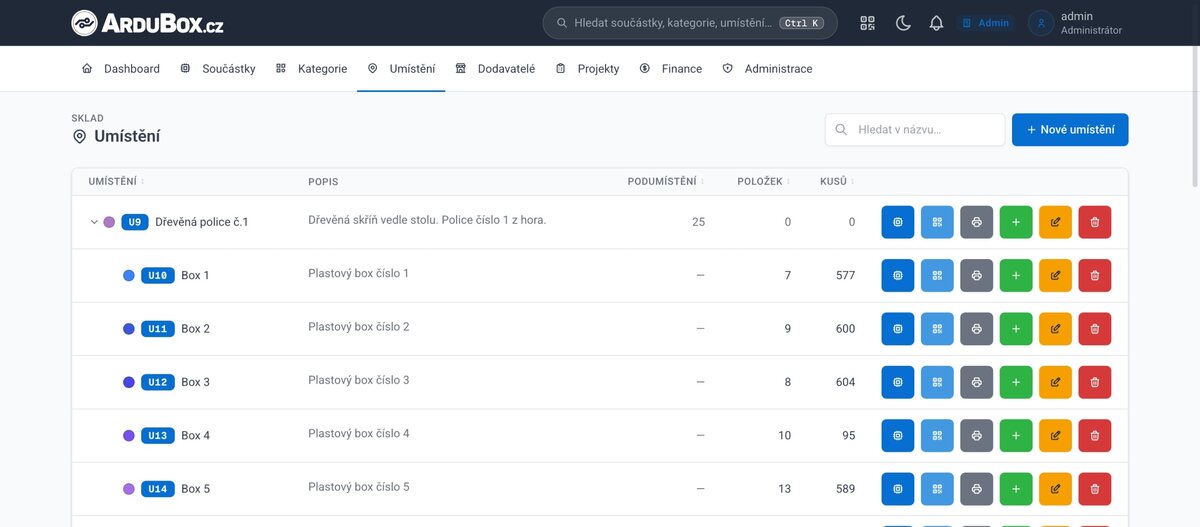The image size is (1200, 527).
Task: Switch to the Dodavatelé tab
Action: tap(495, 69)
